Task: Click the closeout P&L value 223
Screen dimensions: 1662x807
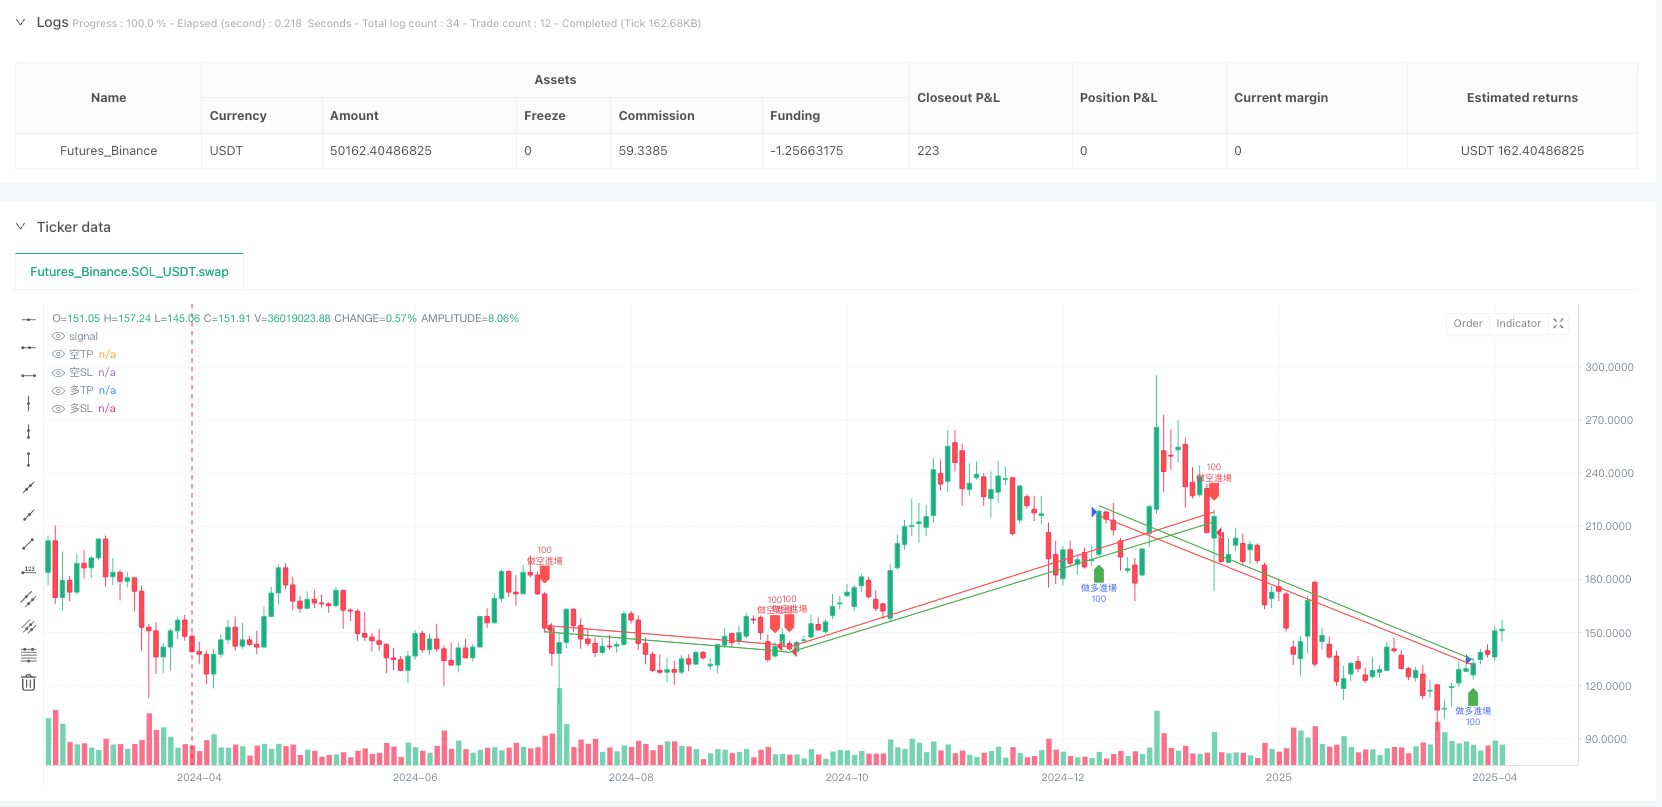Action: tap(928, 151)
